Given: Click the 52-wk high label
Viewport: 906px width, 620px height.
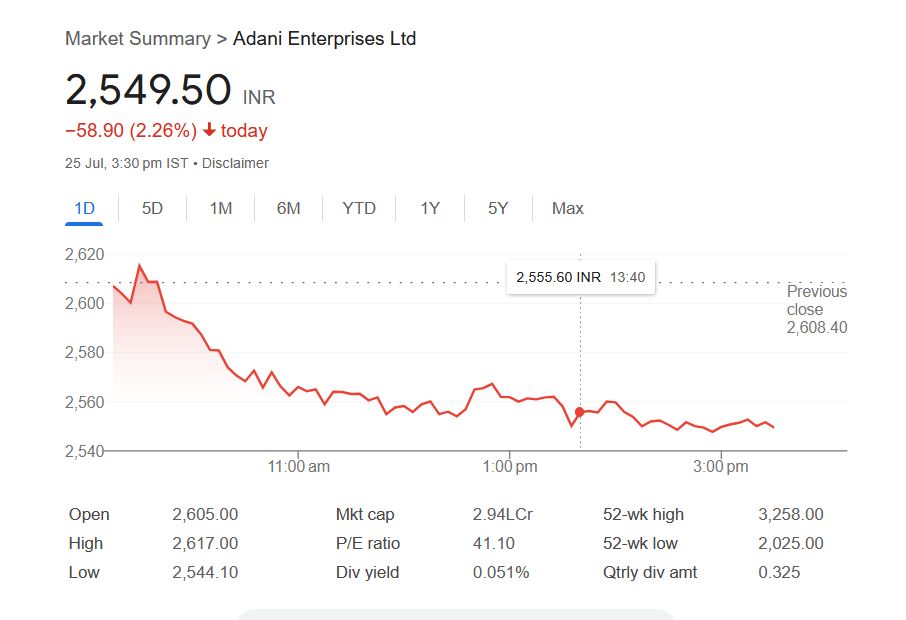Looking at the screenshot, I should [x=643, y=515].
